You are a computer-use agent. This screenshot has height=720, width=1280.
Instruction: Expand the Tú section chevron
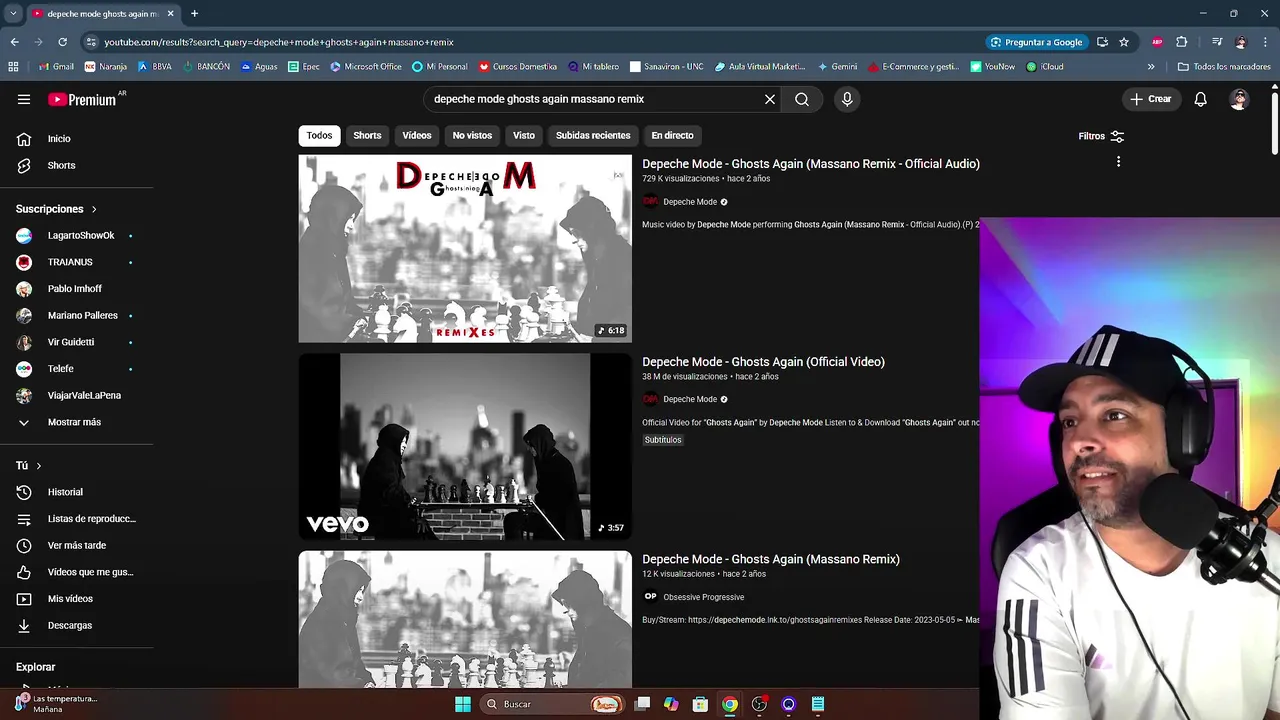(x=39, y=466)
